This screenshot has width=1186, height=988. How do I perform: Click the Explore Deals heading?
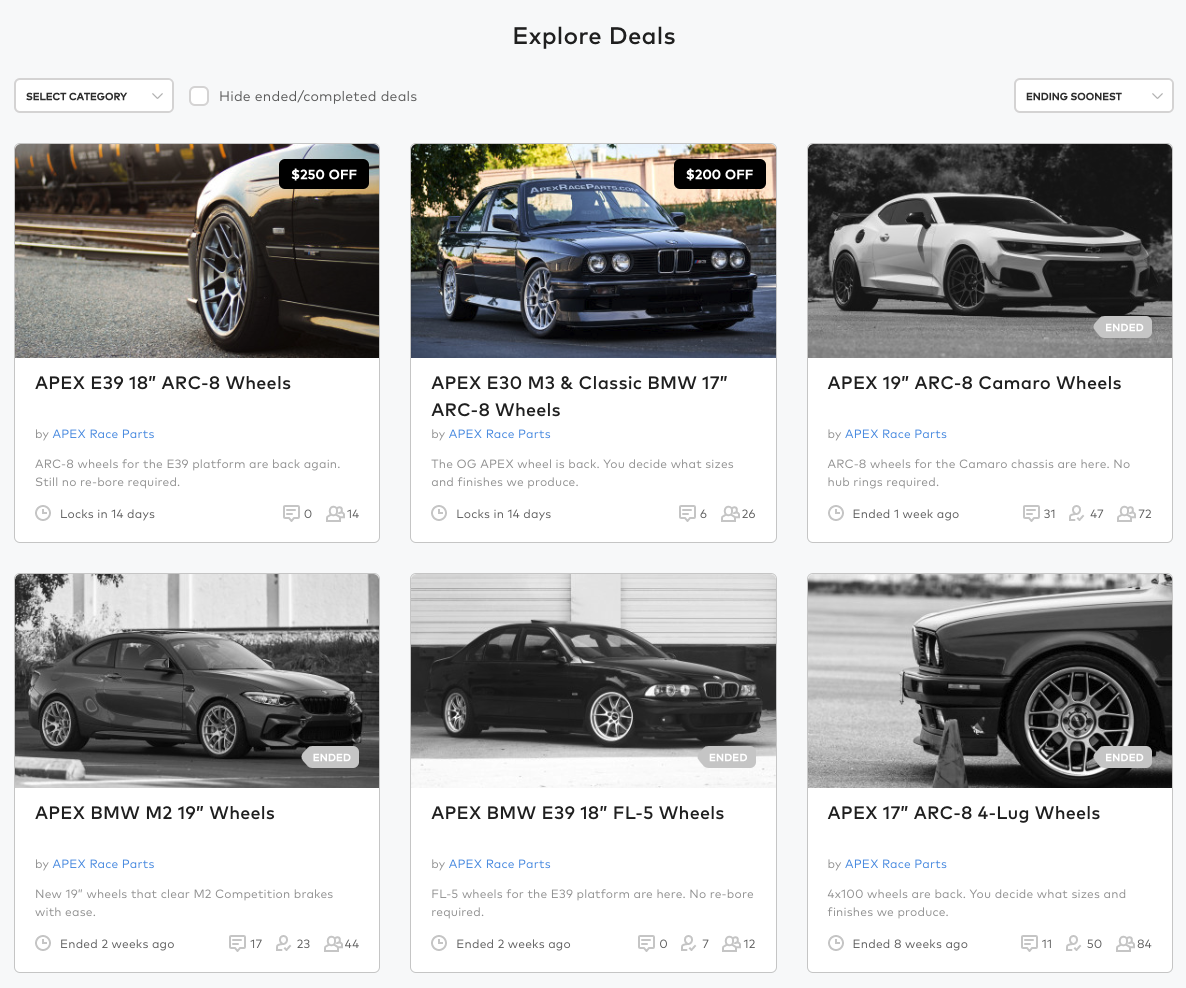pyautogui.click(x=594, y=36)
